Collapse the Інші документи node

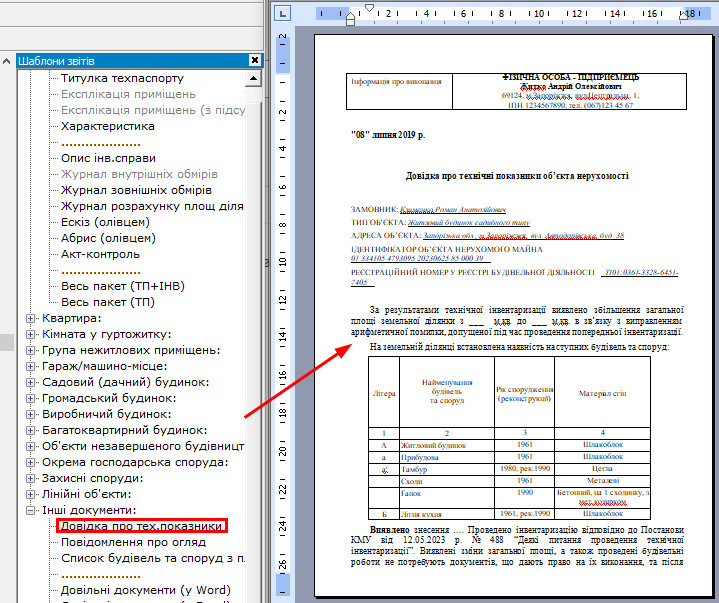30,510
